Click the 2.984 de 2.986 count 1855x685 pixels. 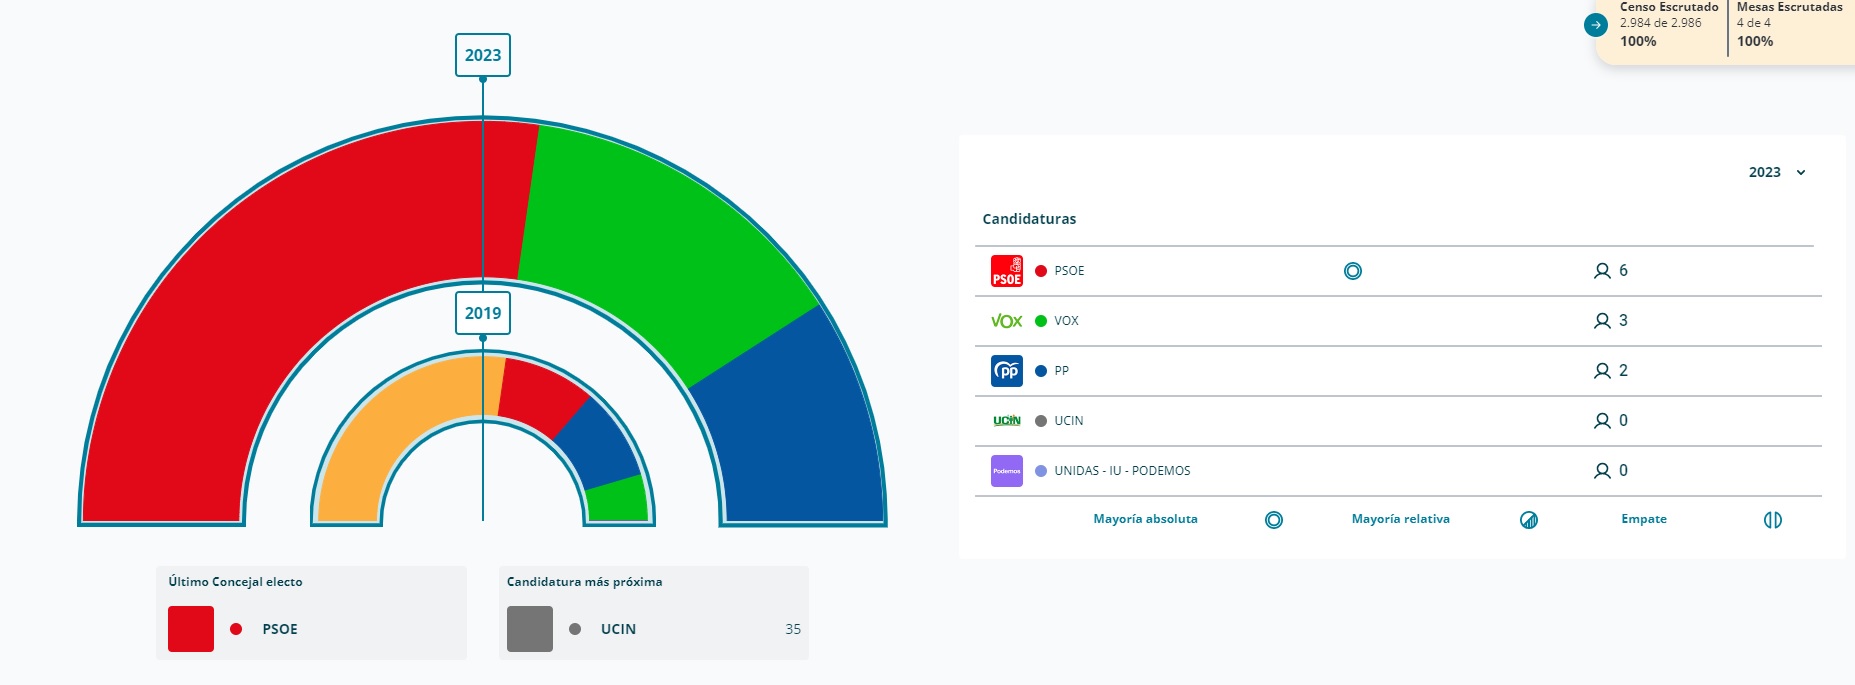(x=1660, y=23)
